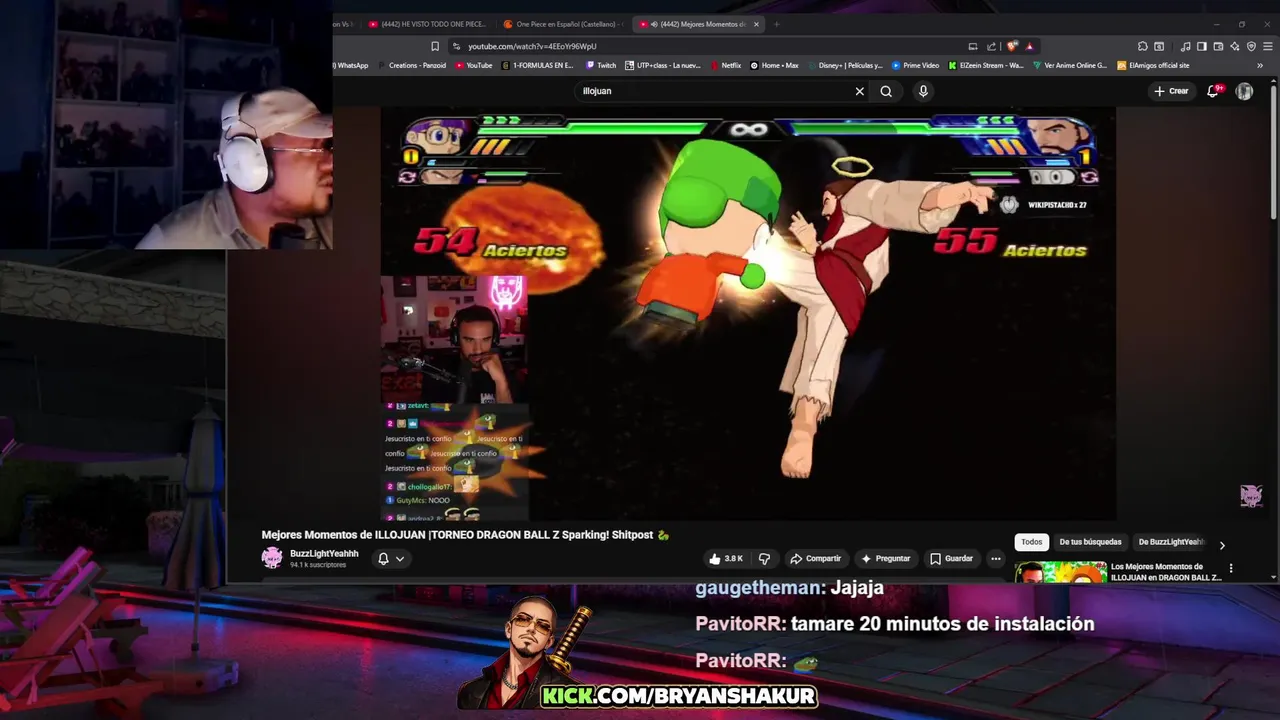Open a new browser tab
This screenshot has height=720, width=1280.
777,24
